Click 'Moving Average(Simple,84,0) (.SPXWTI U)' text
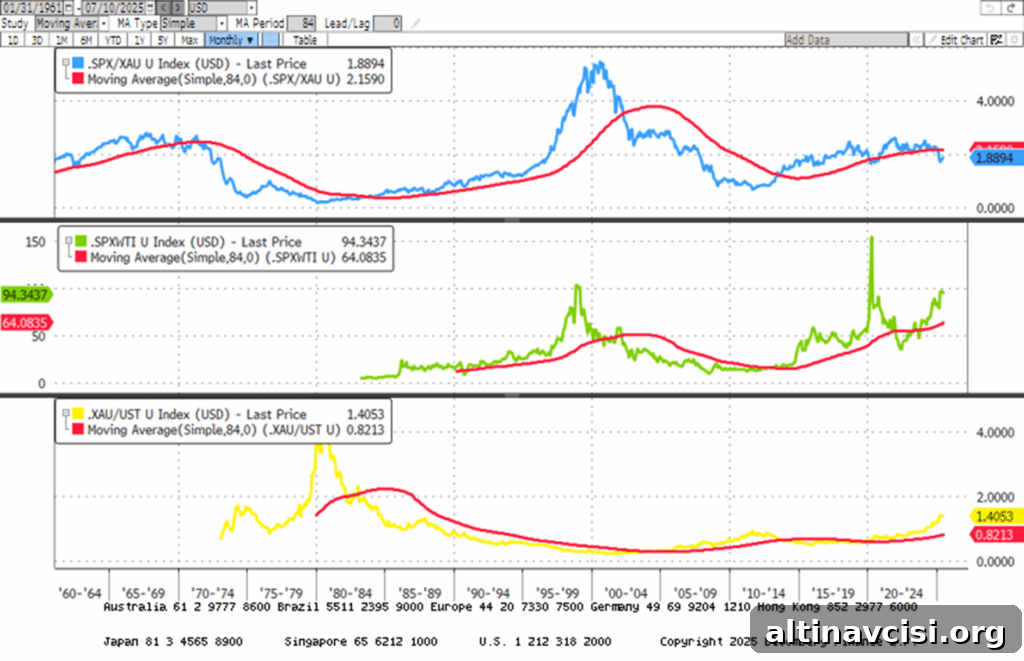Viewport: 1024px width, 661px height. 213,257
